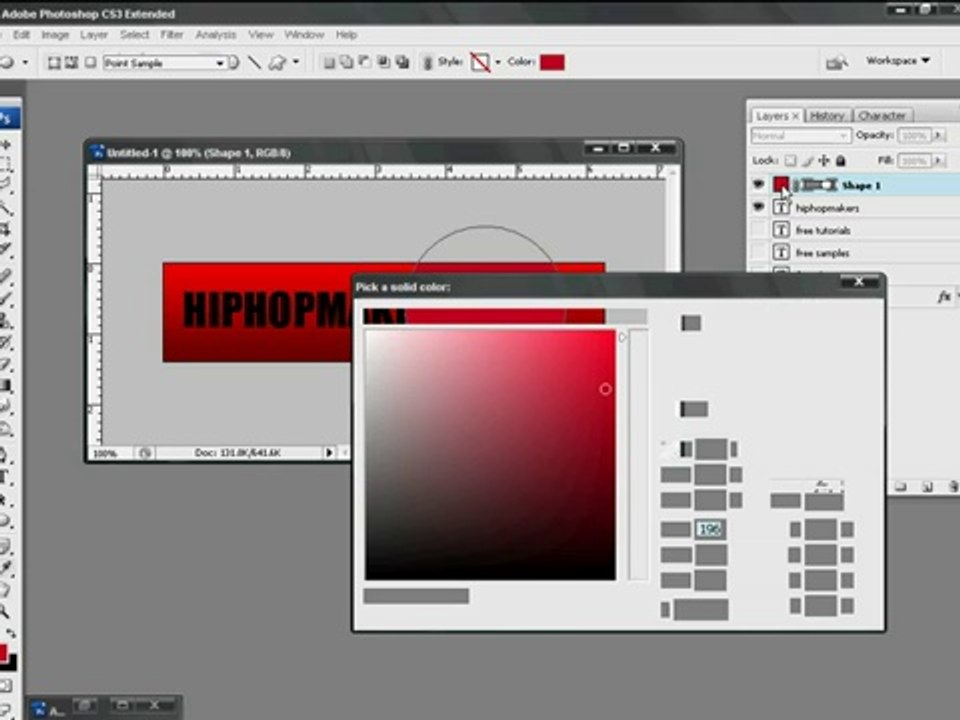960x720 pixels.
Task: Toggle lock position
Action: [824, 160]
